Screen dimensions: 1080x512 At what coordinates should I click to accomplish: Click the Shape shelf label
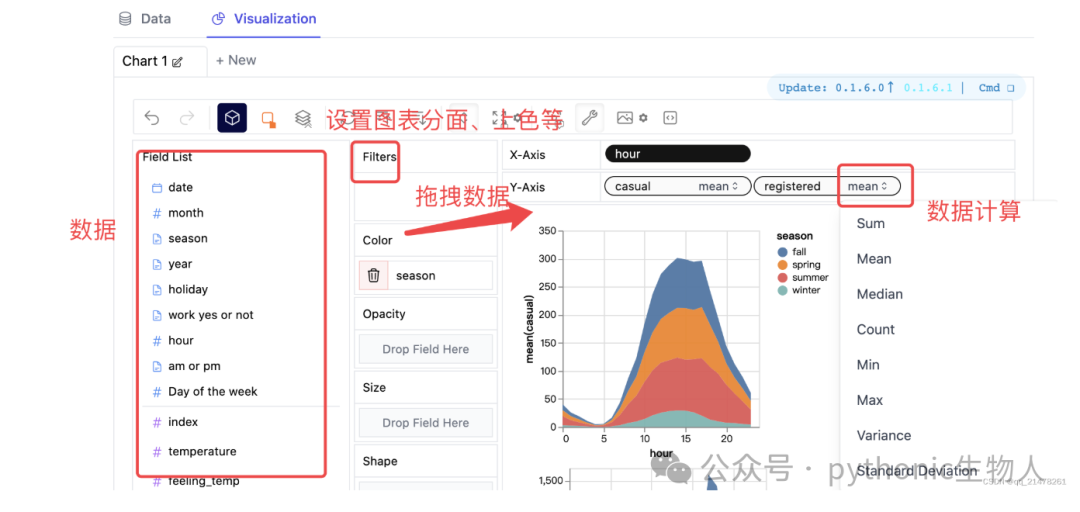coord(380,461)
